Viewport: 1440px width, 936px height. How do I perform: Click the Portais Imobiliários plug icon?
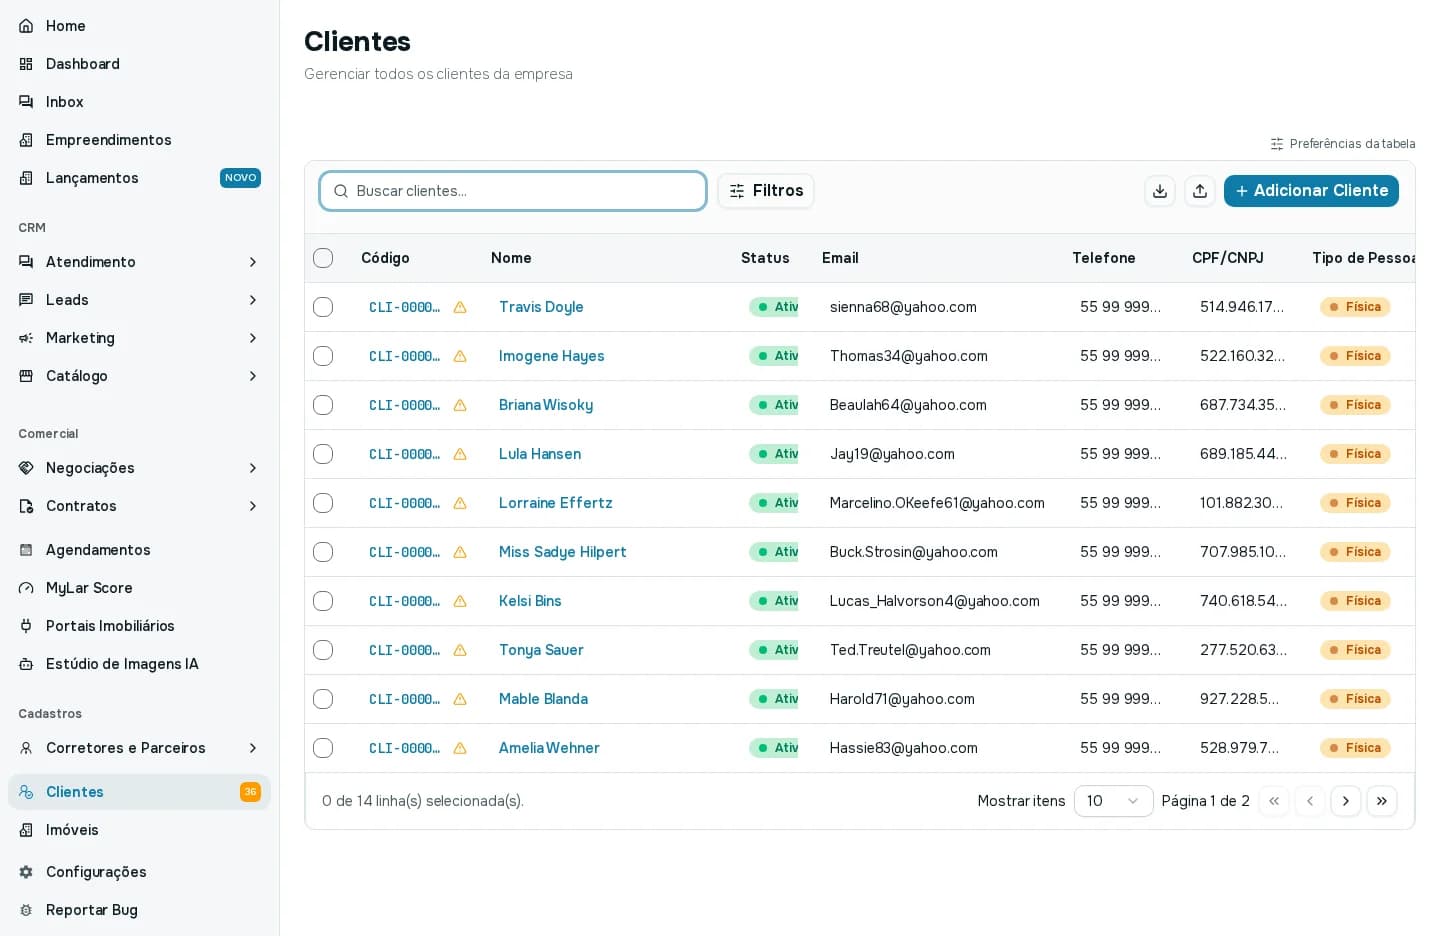point(26,626)
